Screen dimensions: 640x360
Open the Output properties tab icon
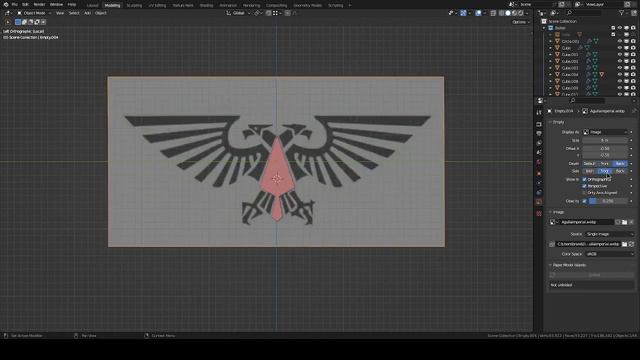pyautogui.click(x=539, y=133)
